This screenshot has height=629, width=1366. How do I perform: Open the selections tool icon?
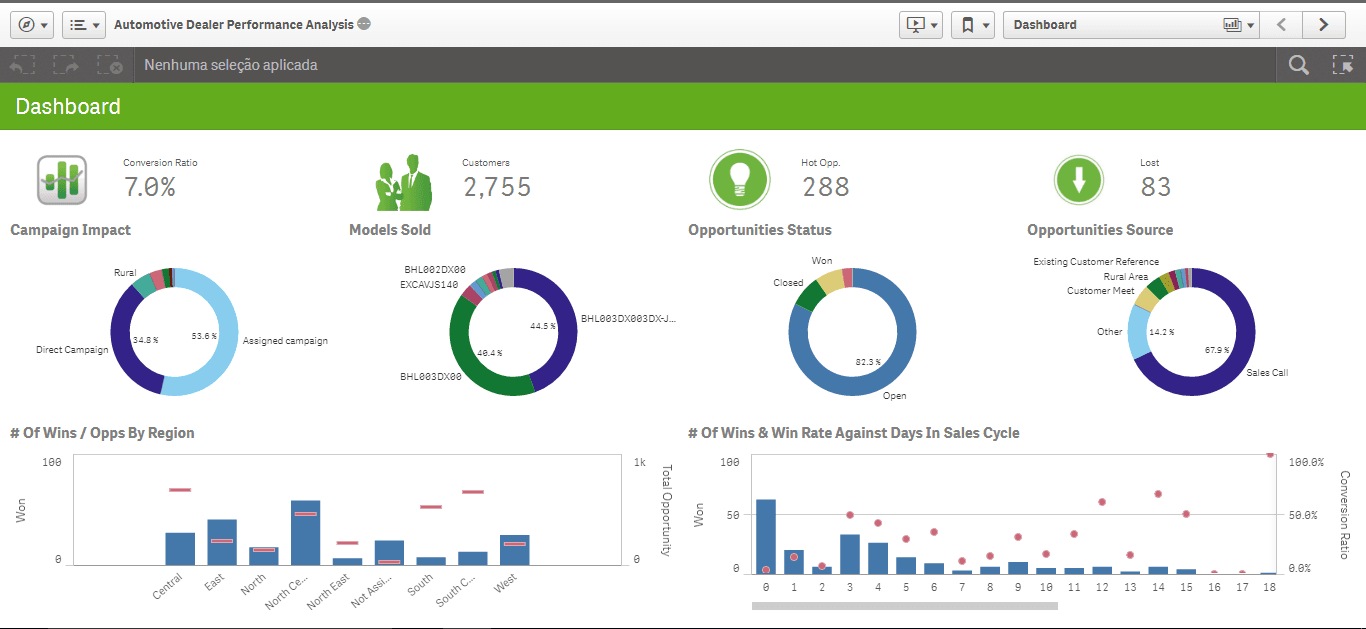click(1345, 64)
